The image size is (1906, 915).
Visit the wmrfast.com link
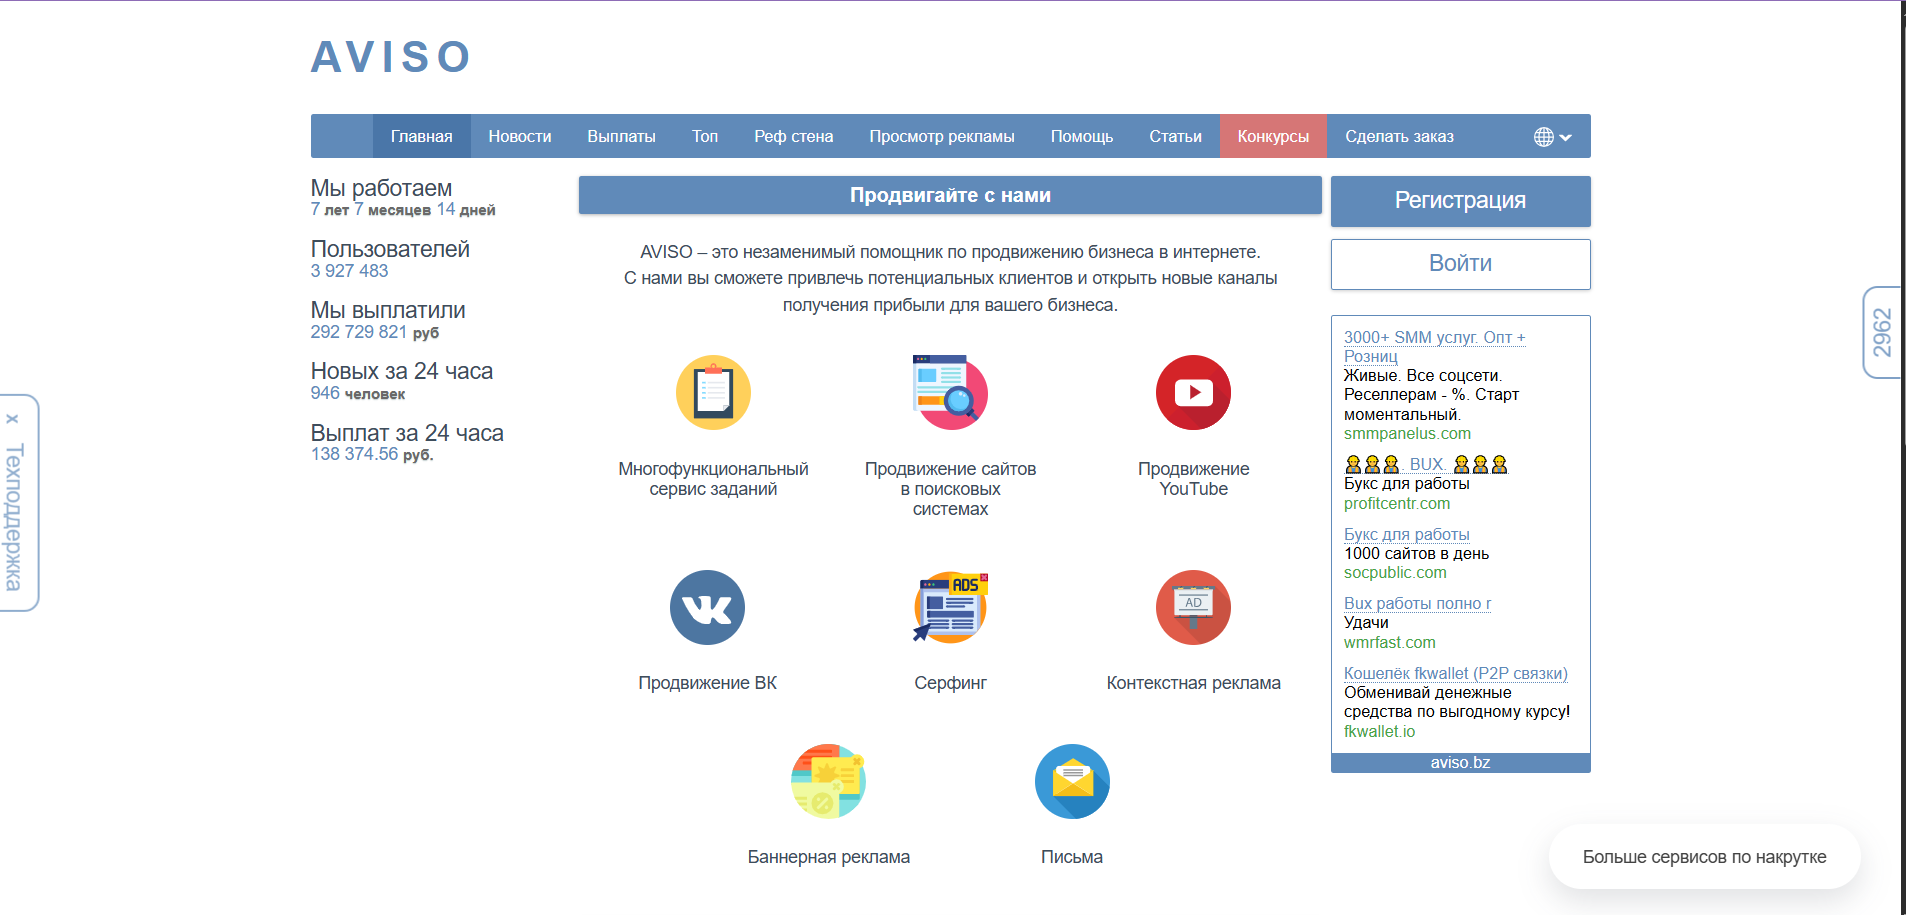pyautogui.click(x=1389, y=642)
